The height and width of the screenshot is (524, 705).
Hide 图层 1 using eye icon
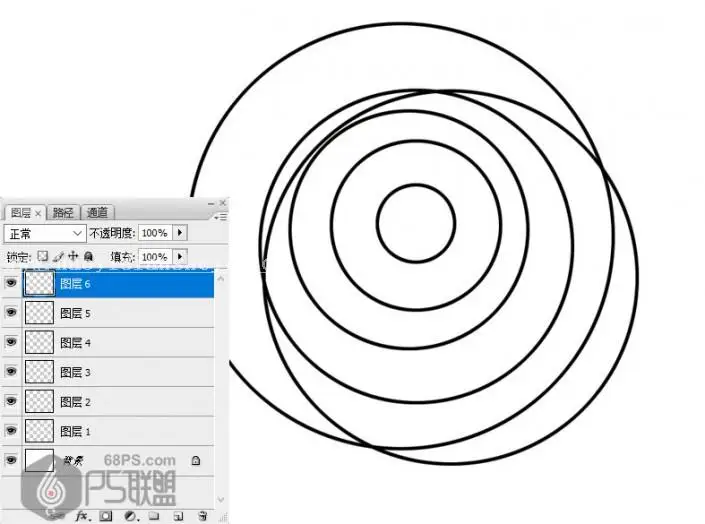pos(11,430)
